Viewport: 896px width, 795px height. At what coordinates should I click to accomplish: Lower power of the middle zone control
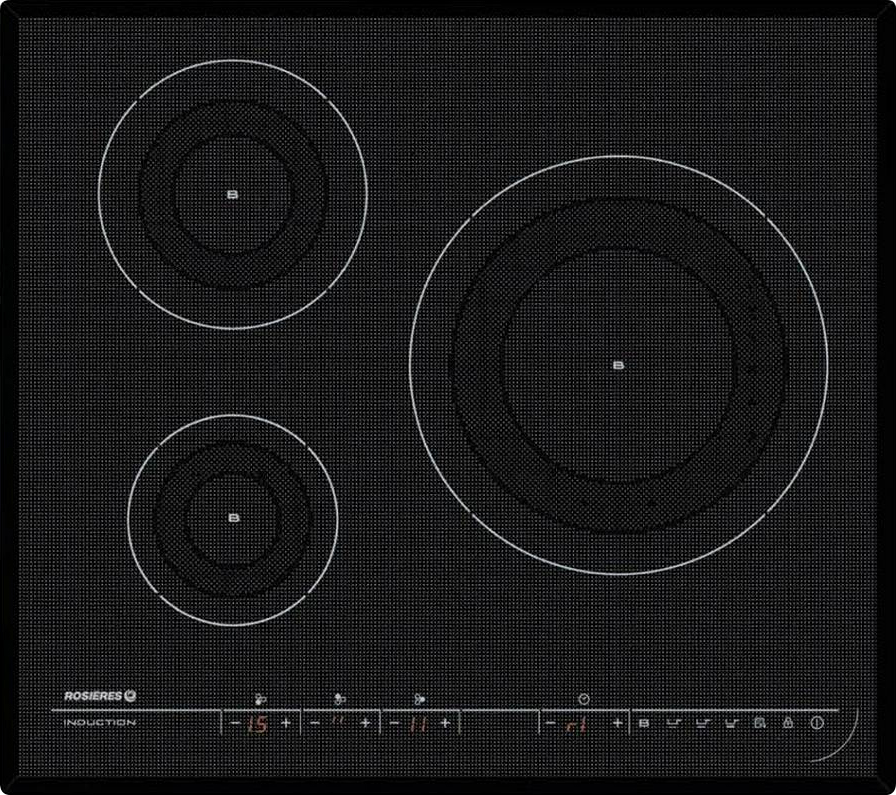(x=315, y=722)
